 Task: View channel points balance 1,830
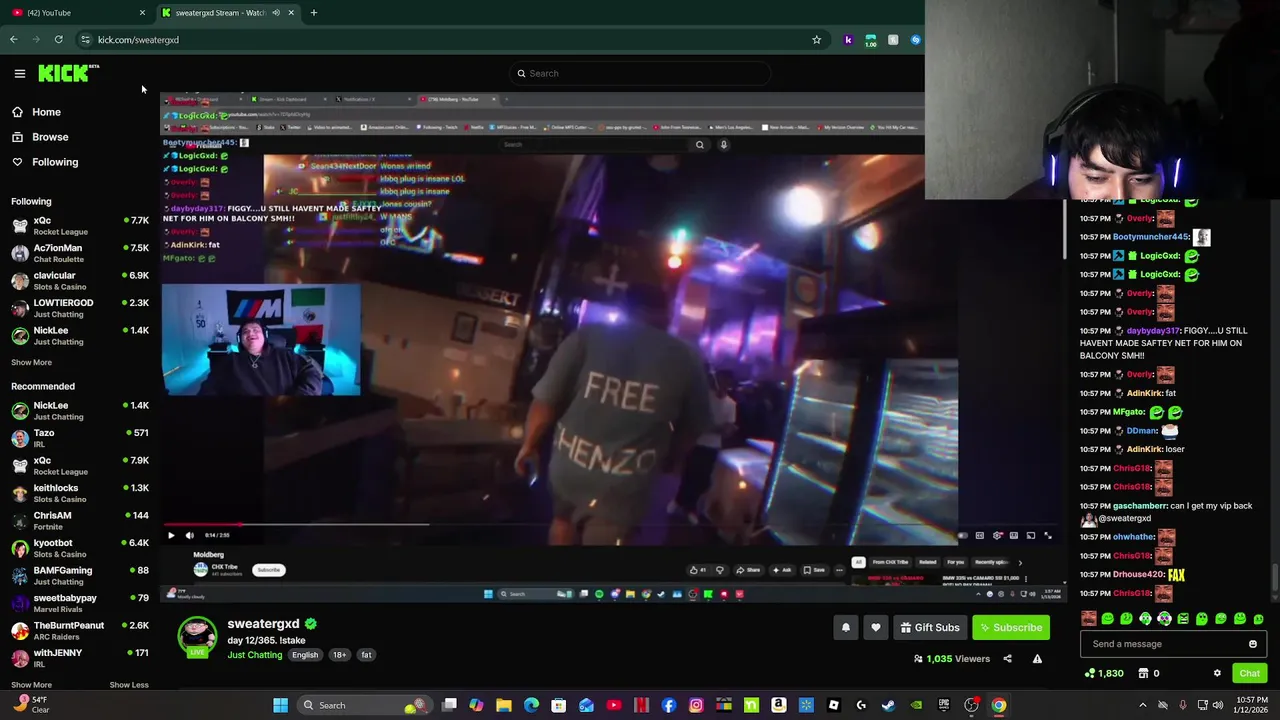1105,673
